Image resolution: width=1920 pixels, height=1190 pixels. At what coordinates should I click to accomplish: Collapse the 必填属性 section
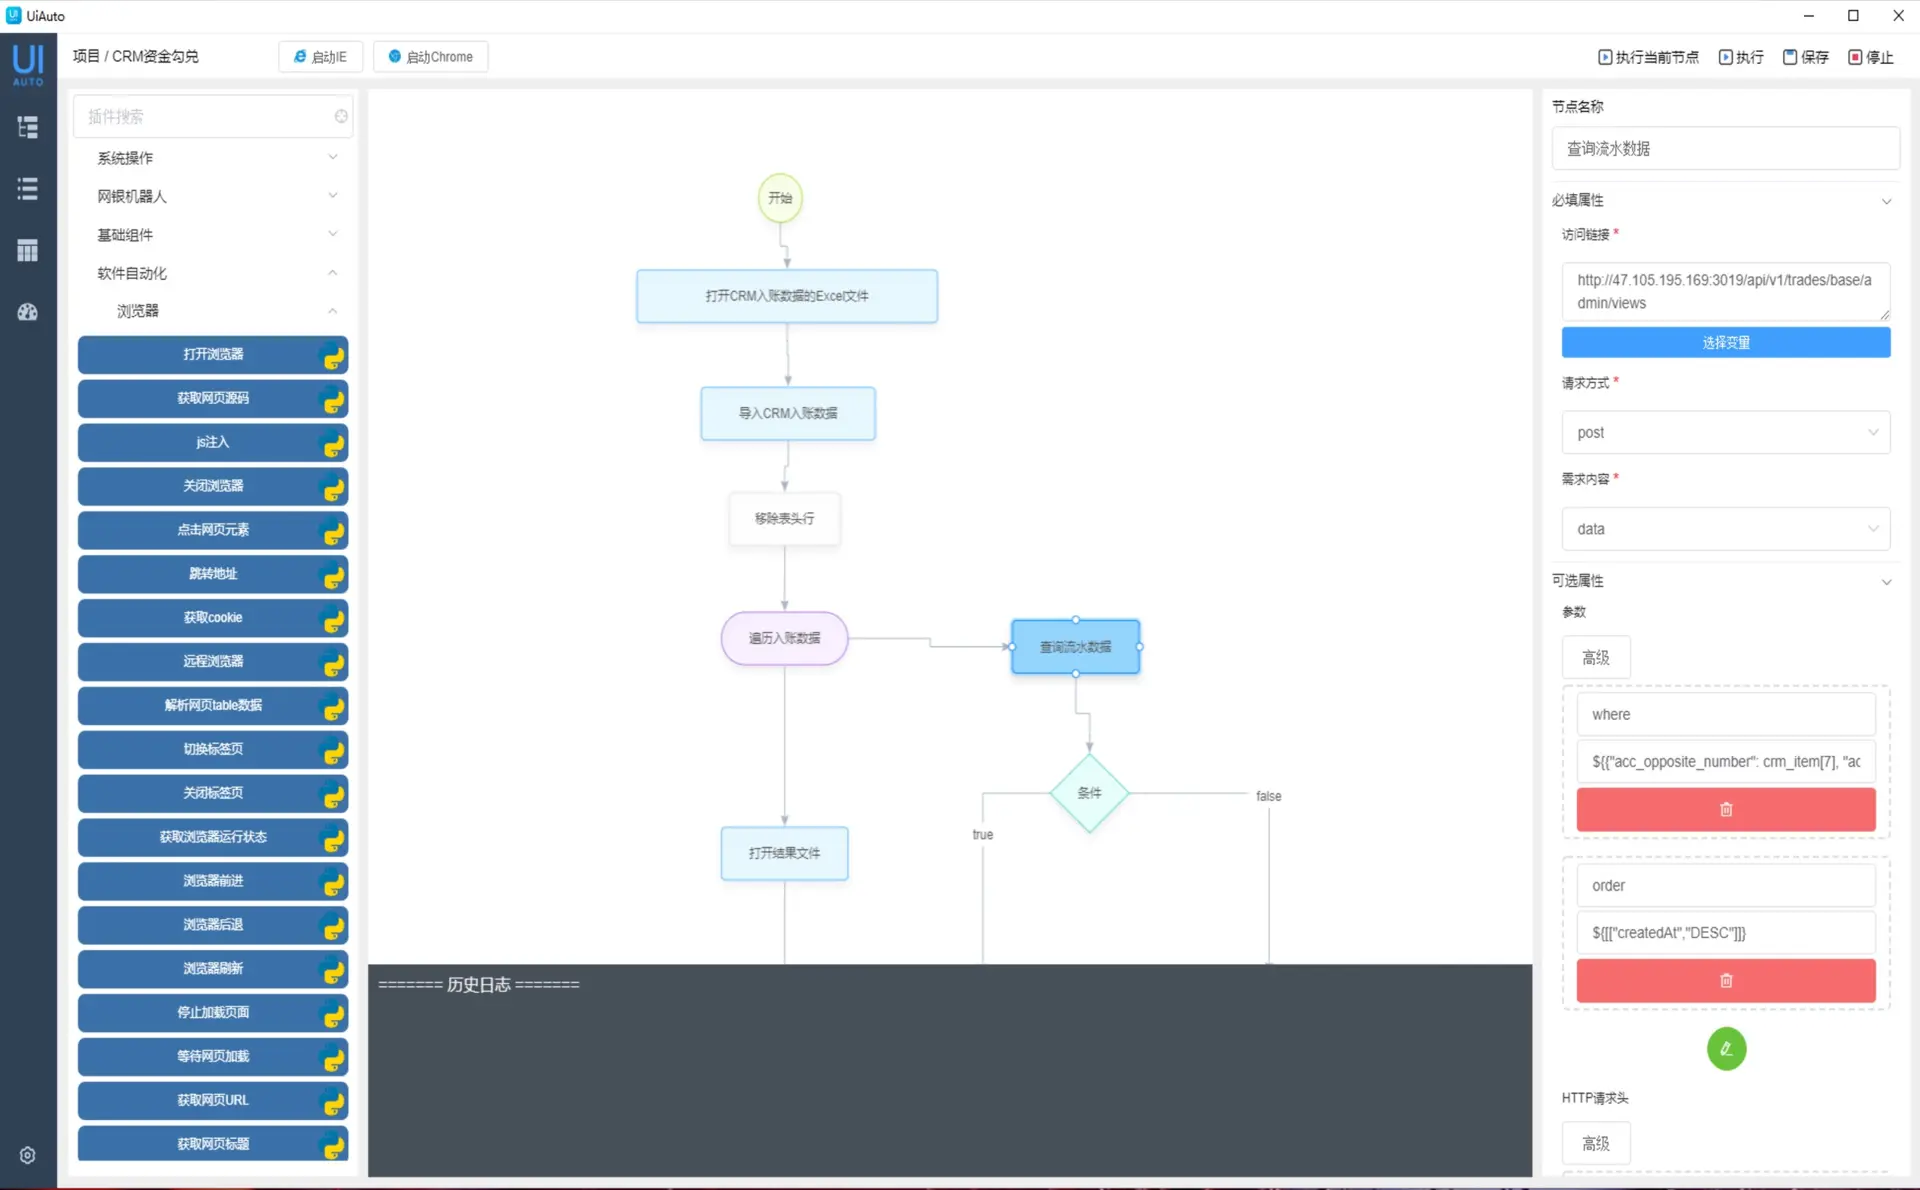[x=1886, y=201]
